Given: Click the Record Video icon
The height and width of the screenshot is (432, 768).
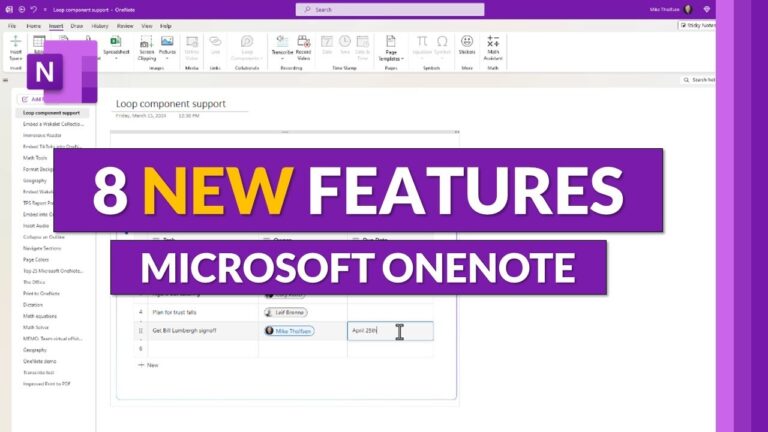Looking at the screenshot, I should pos(304,48).
